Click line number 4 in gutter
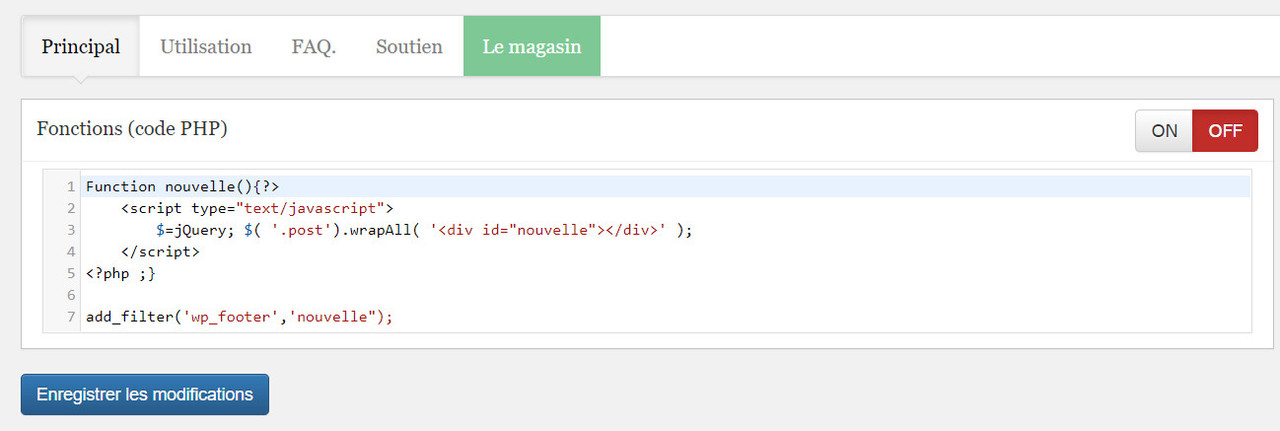The height and width of the screenshot is (431, 1280). [71, 252]
